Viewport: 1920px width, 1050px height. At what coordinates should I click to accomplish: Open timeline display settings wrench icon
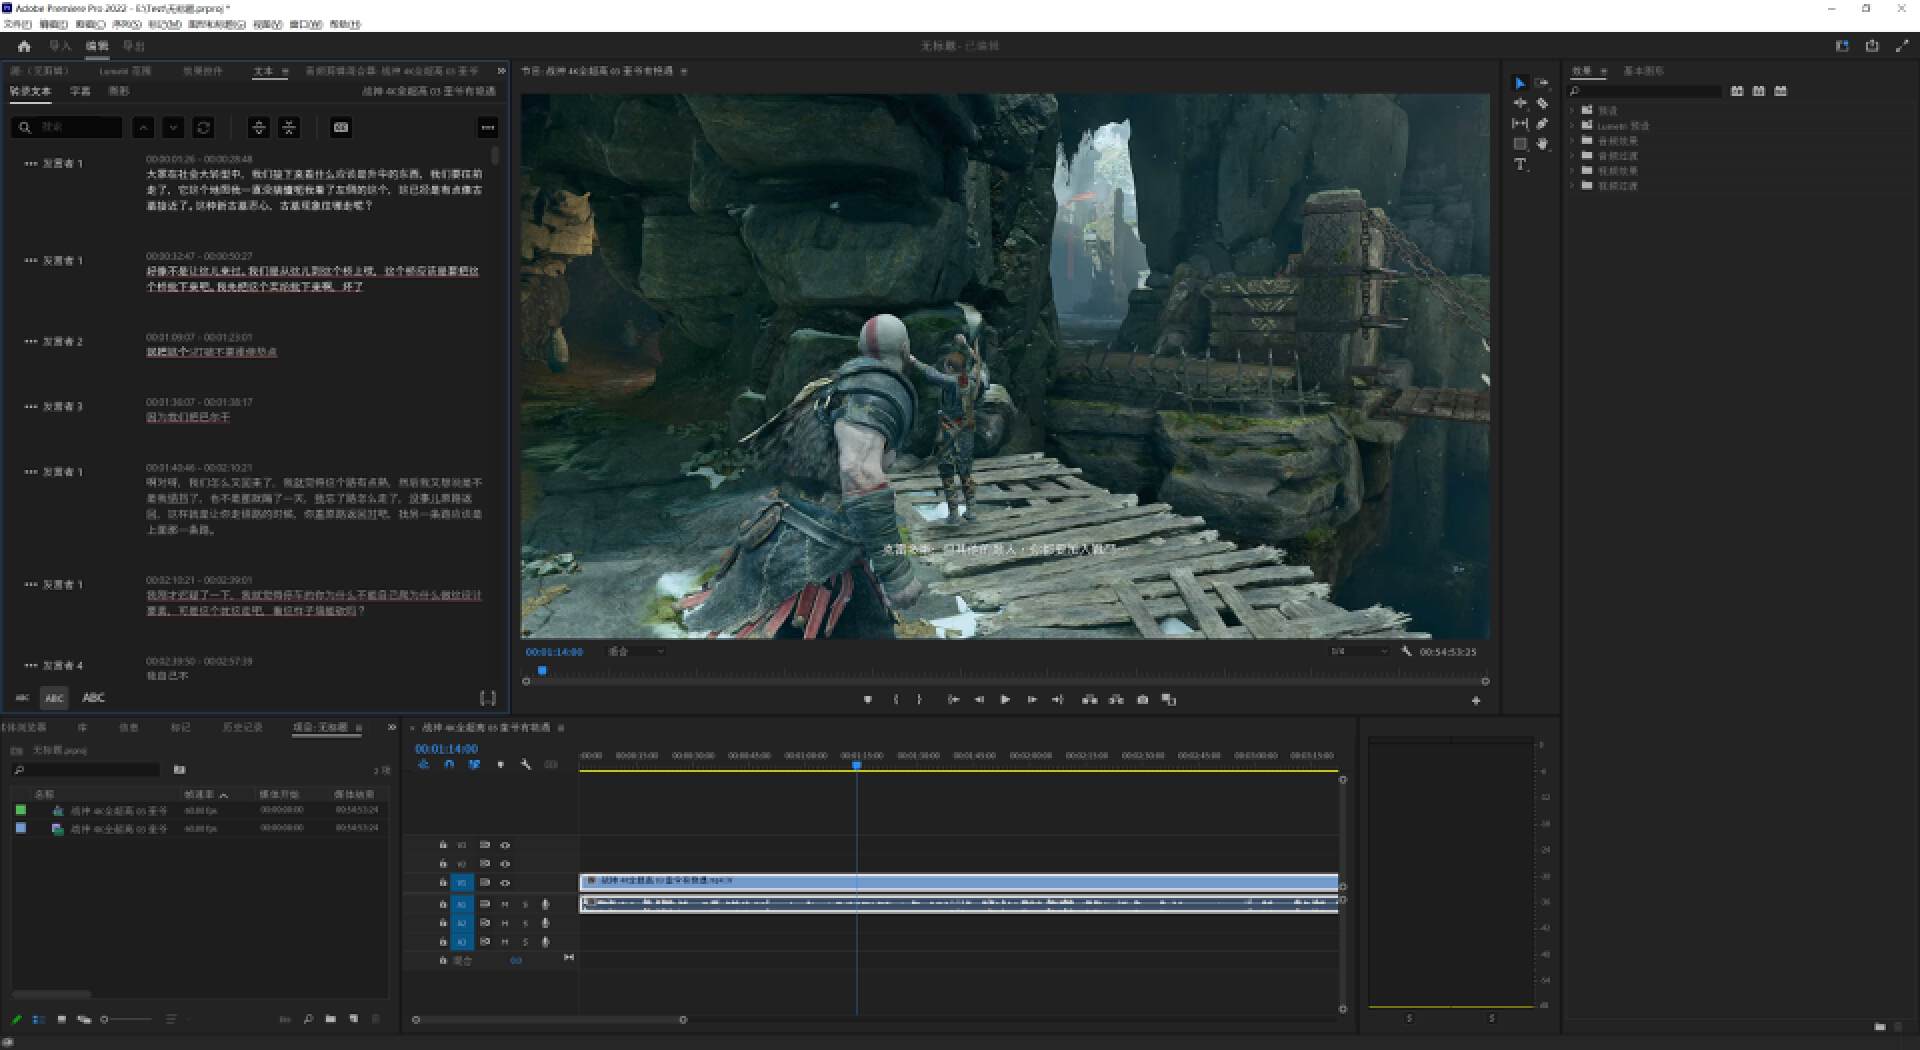click(x=526, y=765)
